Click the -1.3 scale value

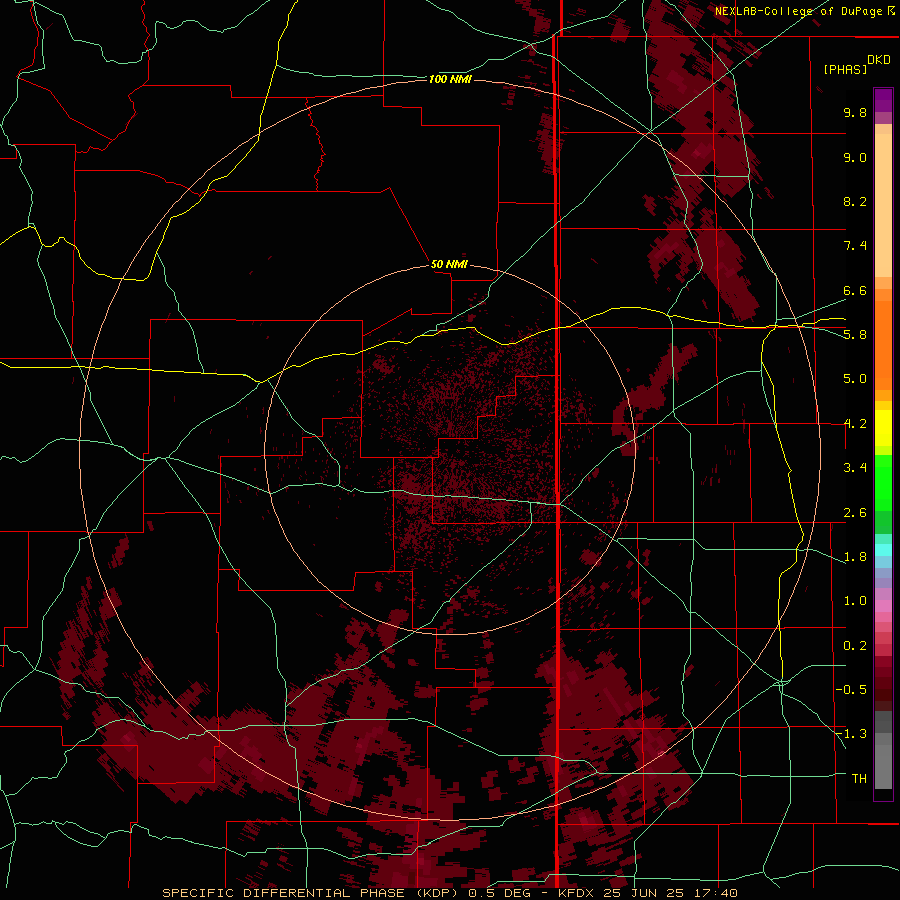(851, 734)
